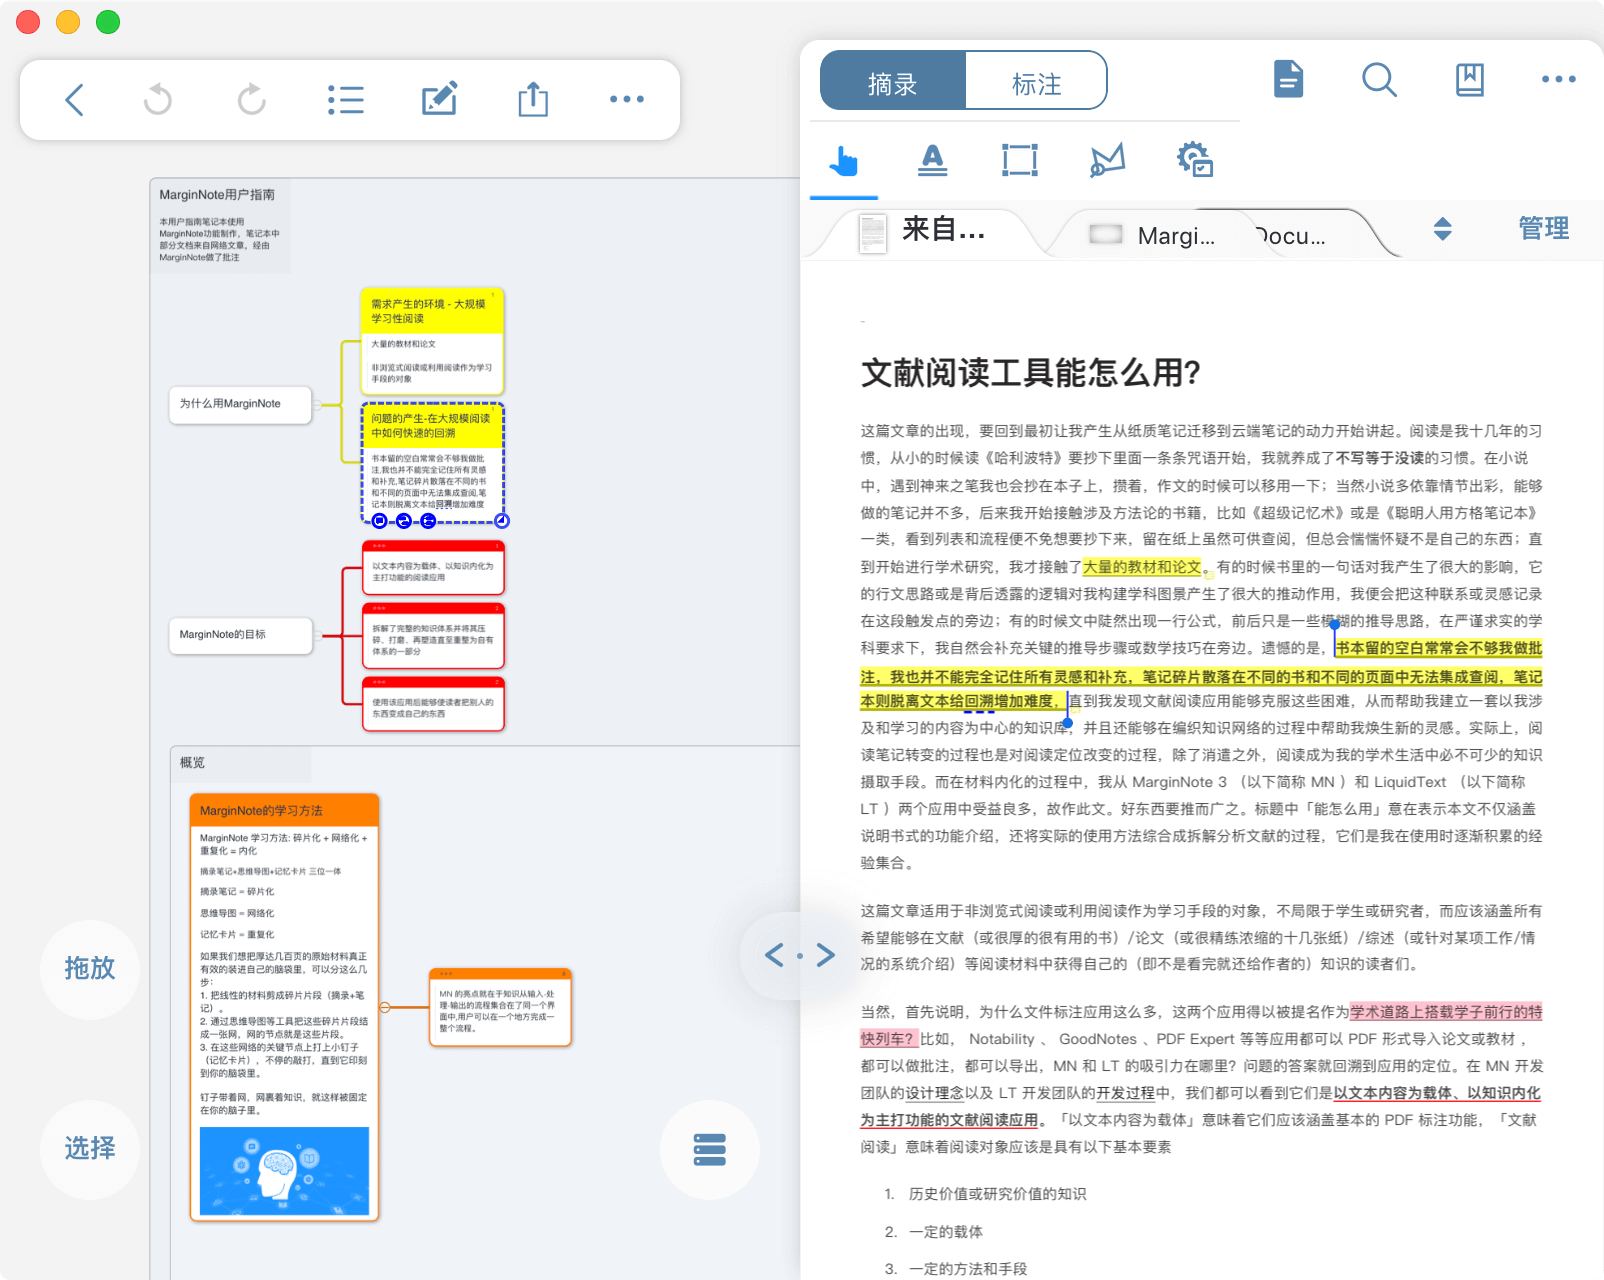
Task: Select the lasso excerpt tool
Action: point(1106,160)
